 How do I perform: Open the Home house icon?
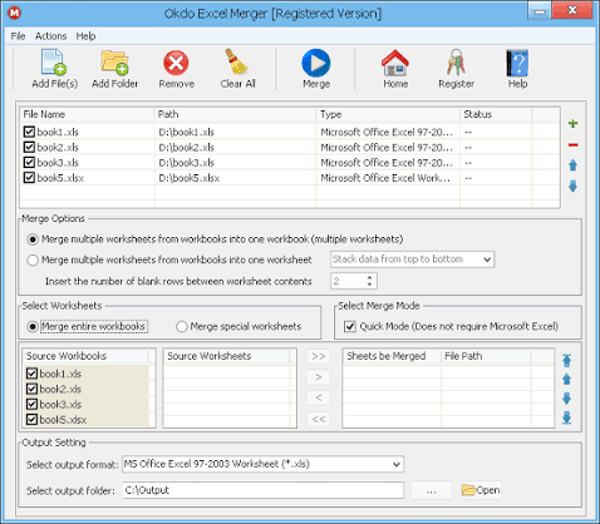click(395, 63)
